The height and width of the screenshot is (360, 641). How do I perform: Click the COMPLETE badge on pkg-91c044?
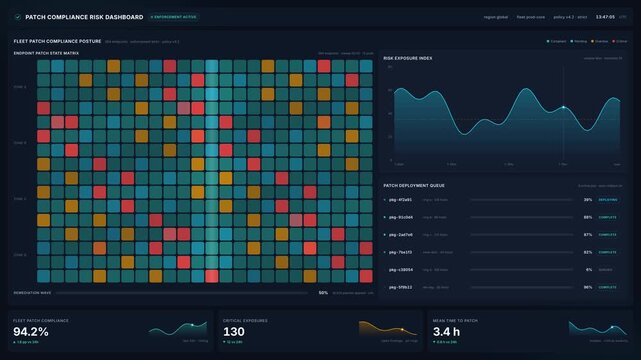pyautogui.click(x=607, y=217)
